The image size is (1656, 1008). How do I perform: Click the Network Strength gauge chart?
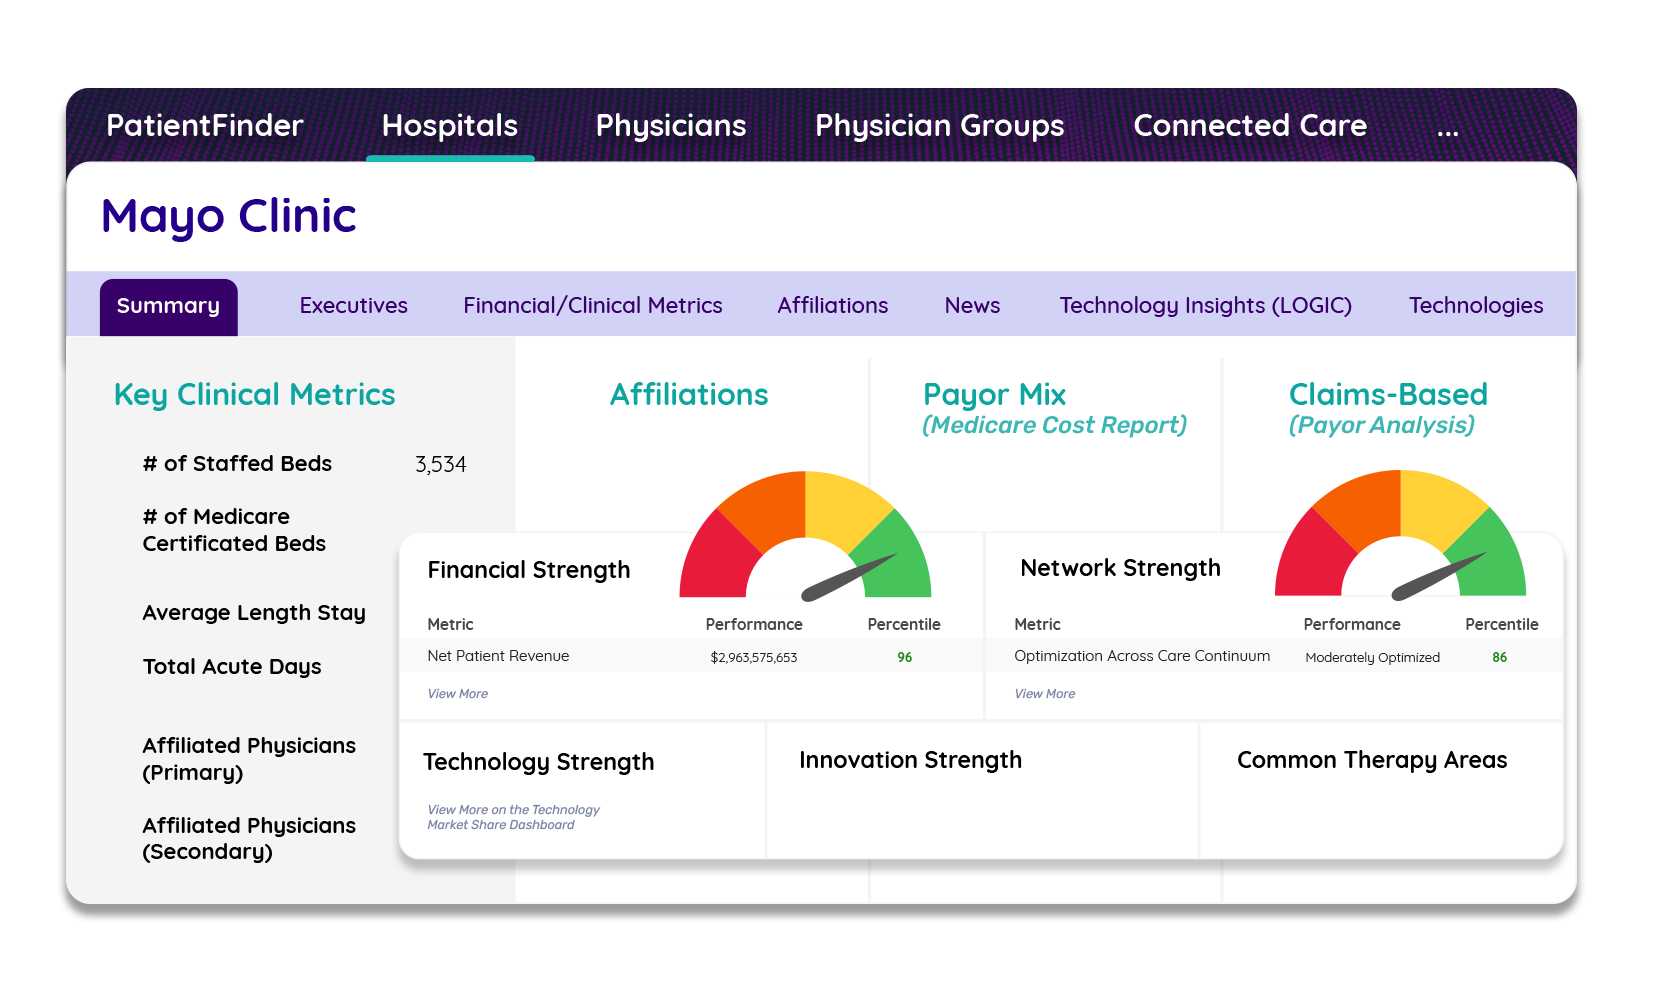pos(1400,535)
